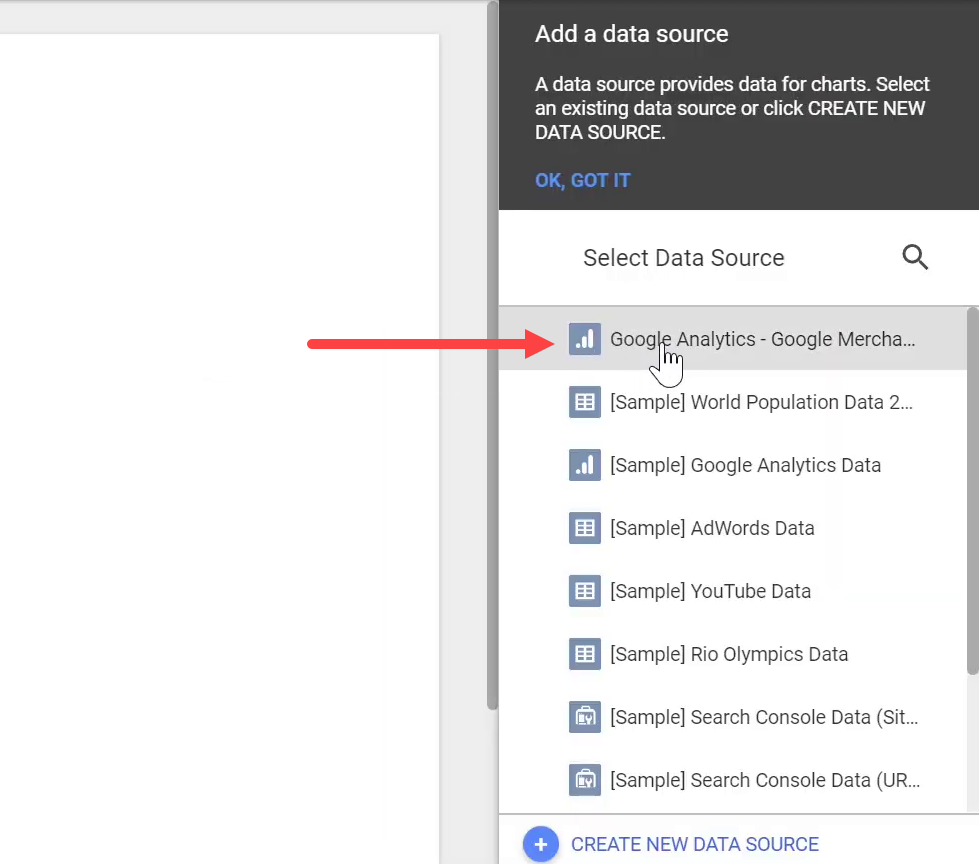Pick the [Sample] AdWords Data source
Viewport: 979px width, 864px height.
712,529
